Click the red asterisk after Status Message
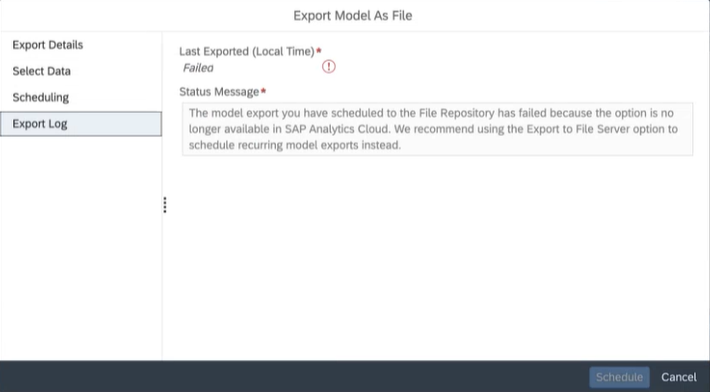The width and height of the screenshot is (710, 392). pos(264,91)
